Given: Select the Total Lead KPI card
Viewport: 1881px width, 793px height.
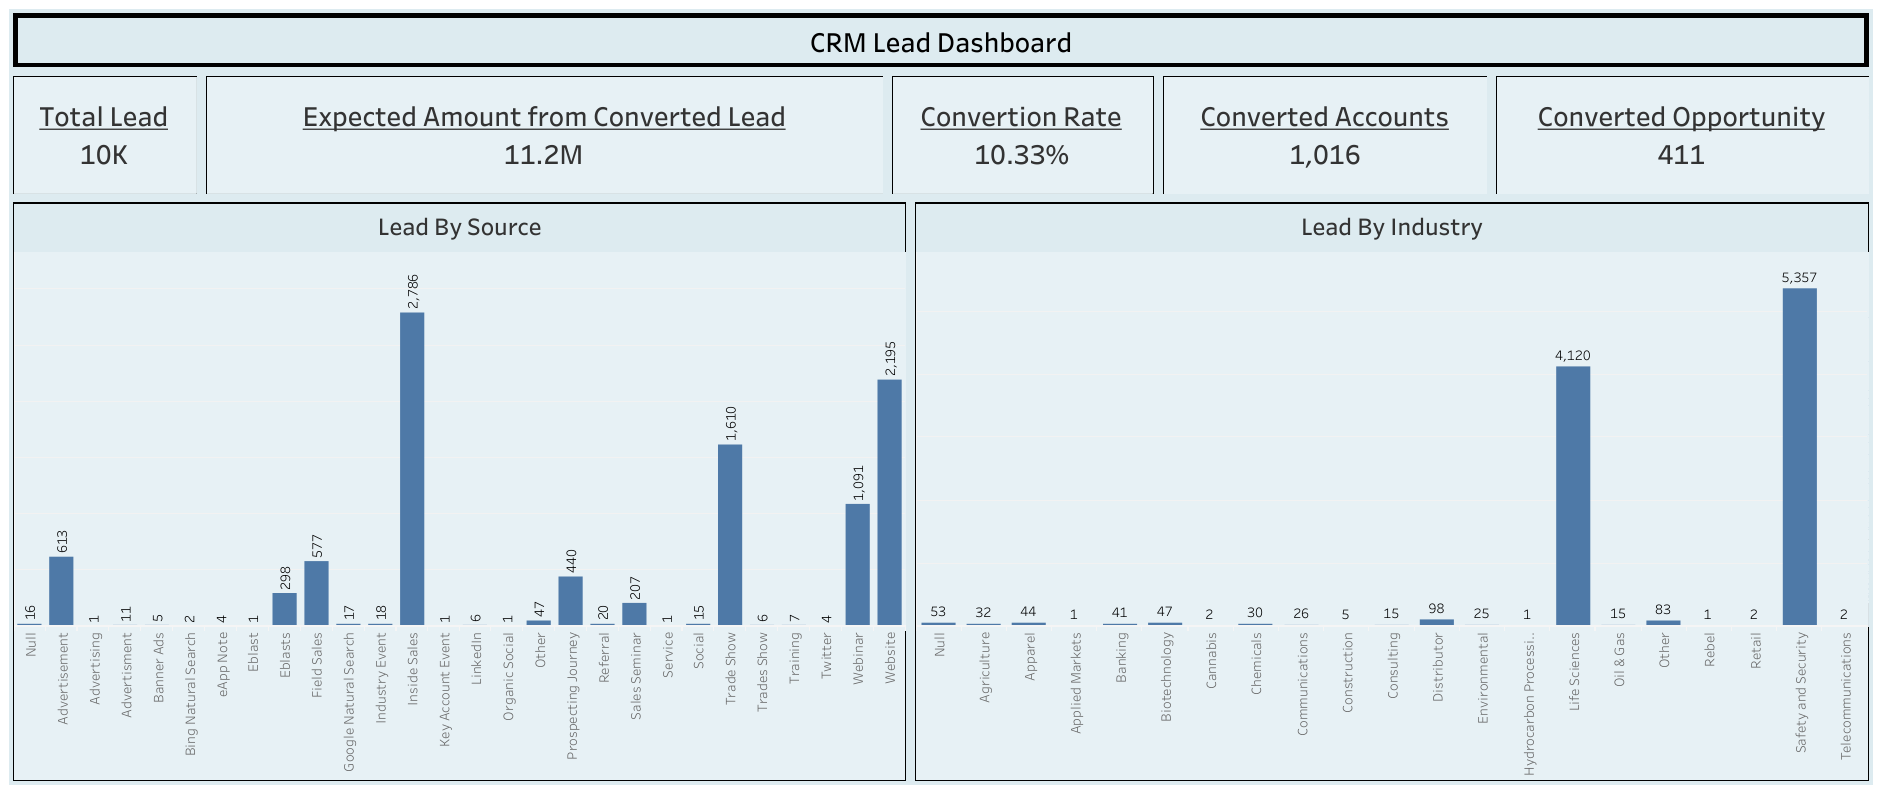Looking at the screenshot, I should click(104, 135).
